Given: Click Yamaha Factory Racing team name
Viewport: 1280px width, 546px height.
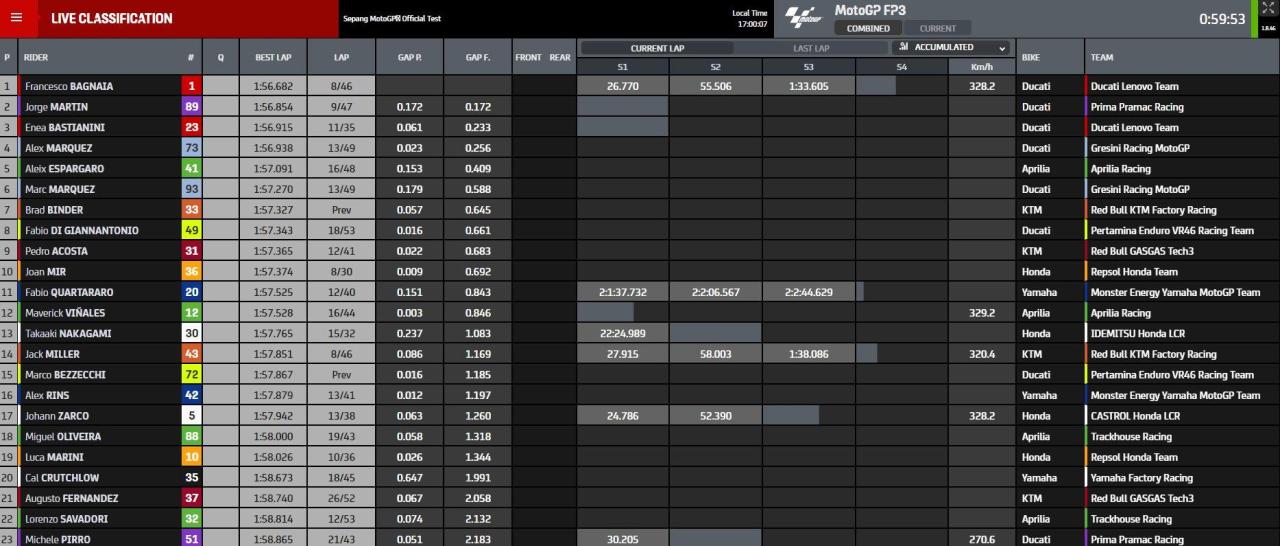Looking at the screenshot, I should 1141,478.
